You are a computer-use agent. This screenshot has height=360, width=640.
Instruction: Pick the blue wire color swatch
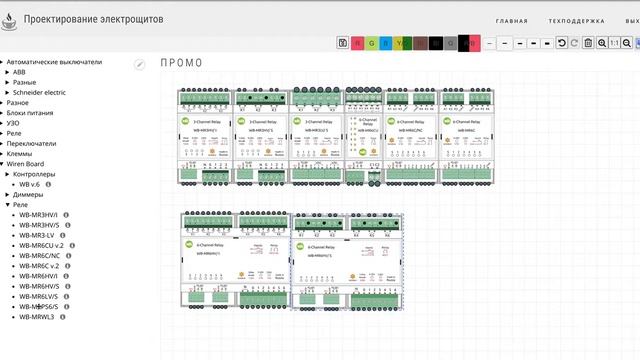[x=386, y=43]
